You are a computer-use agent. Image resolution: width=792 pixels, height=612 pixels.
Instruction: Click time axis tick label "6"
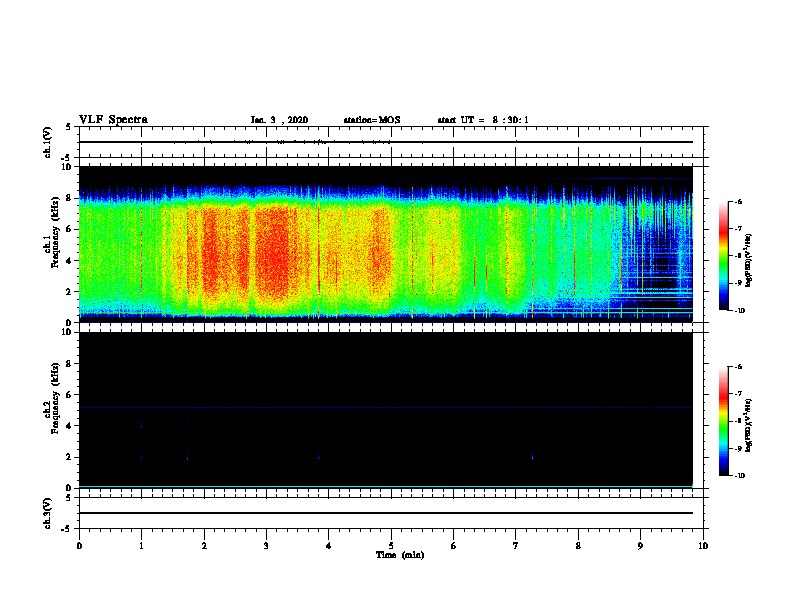pyautogui.click(x=453, y=546)
